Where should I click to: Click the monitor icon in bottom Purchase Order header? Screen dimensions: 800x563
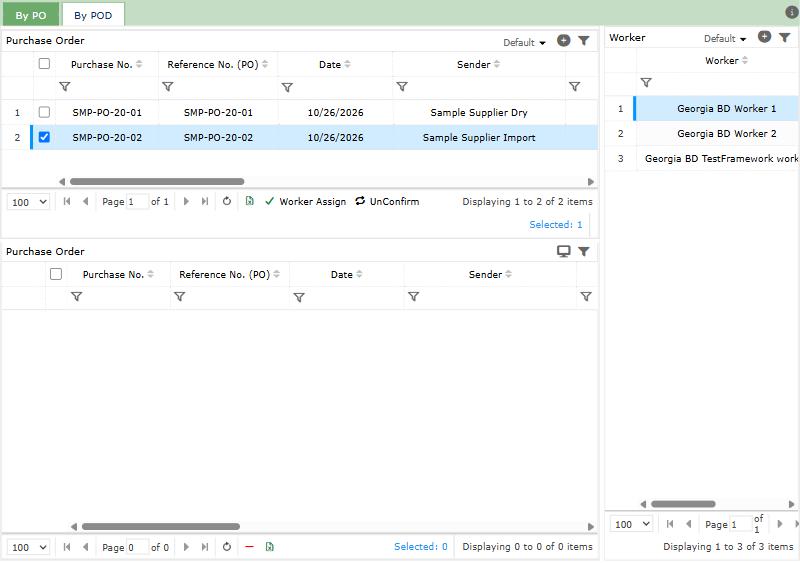point(563,251)
